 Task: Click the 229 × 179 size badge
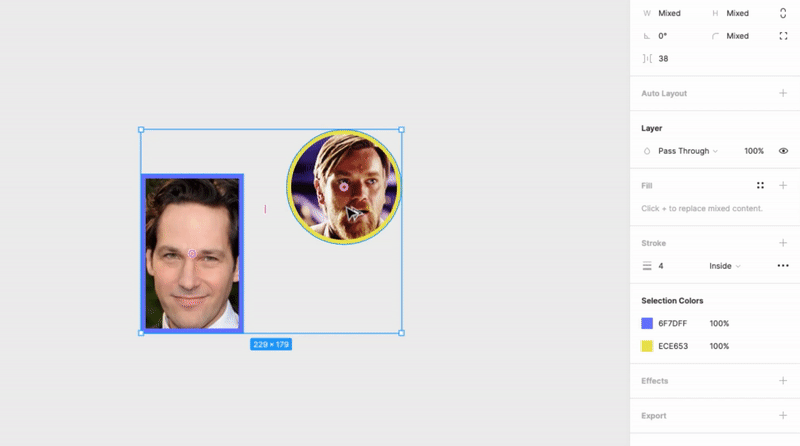271,344
